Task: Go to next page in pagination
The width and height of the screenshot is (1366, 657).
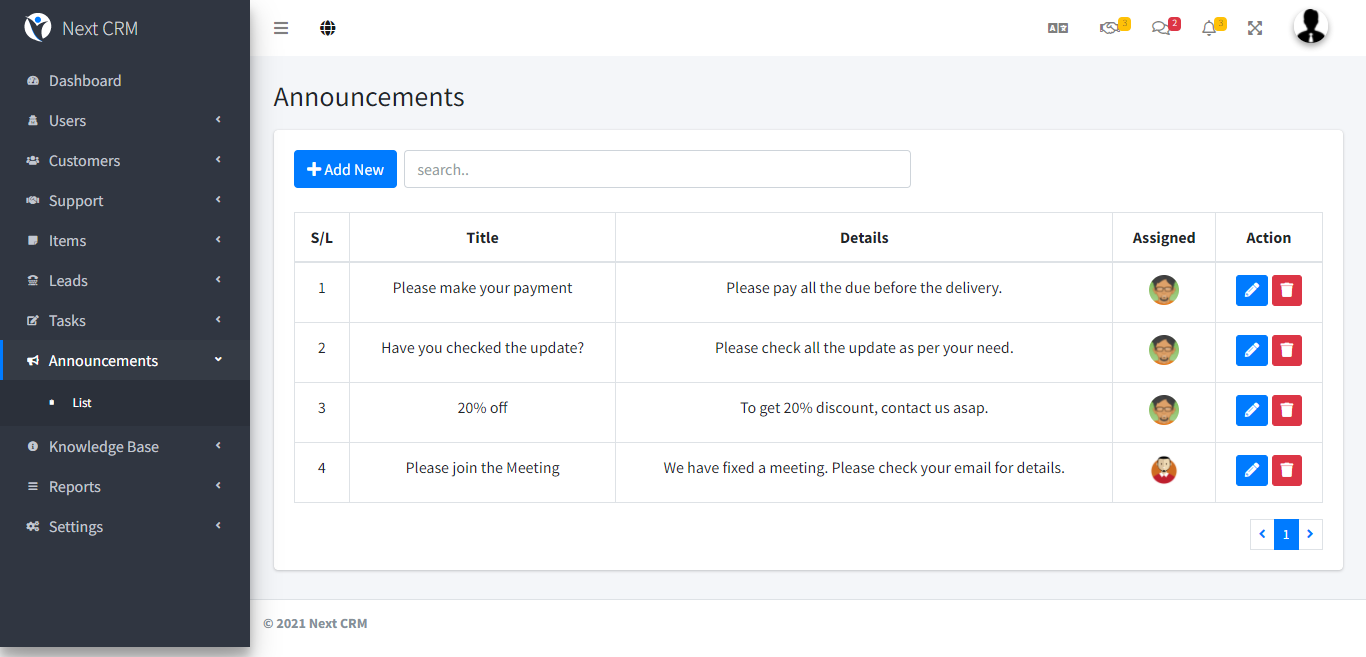Action: pyautogui.click(x=1310, y=535)
